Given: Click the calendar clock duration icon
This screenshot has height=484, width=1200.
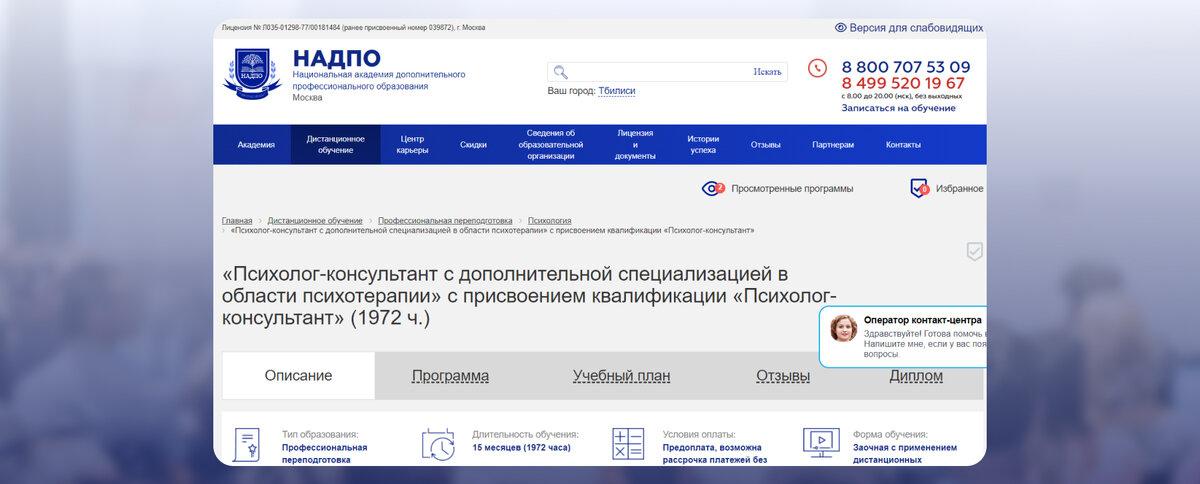Looking at the screenshot, I should pyautogui.click(x=438, y=445).
